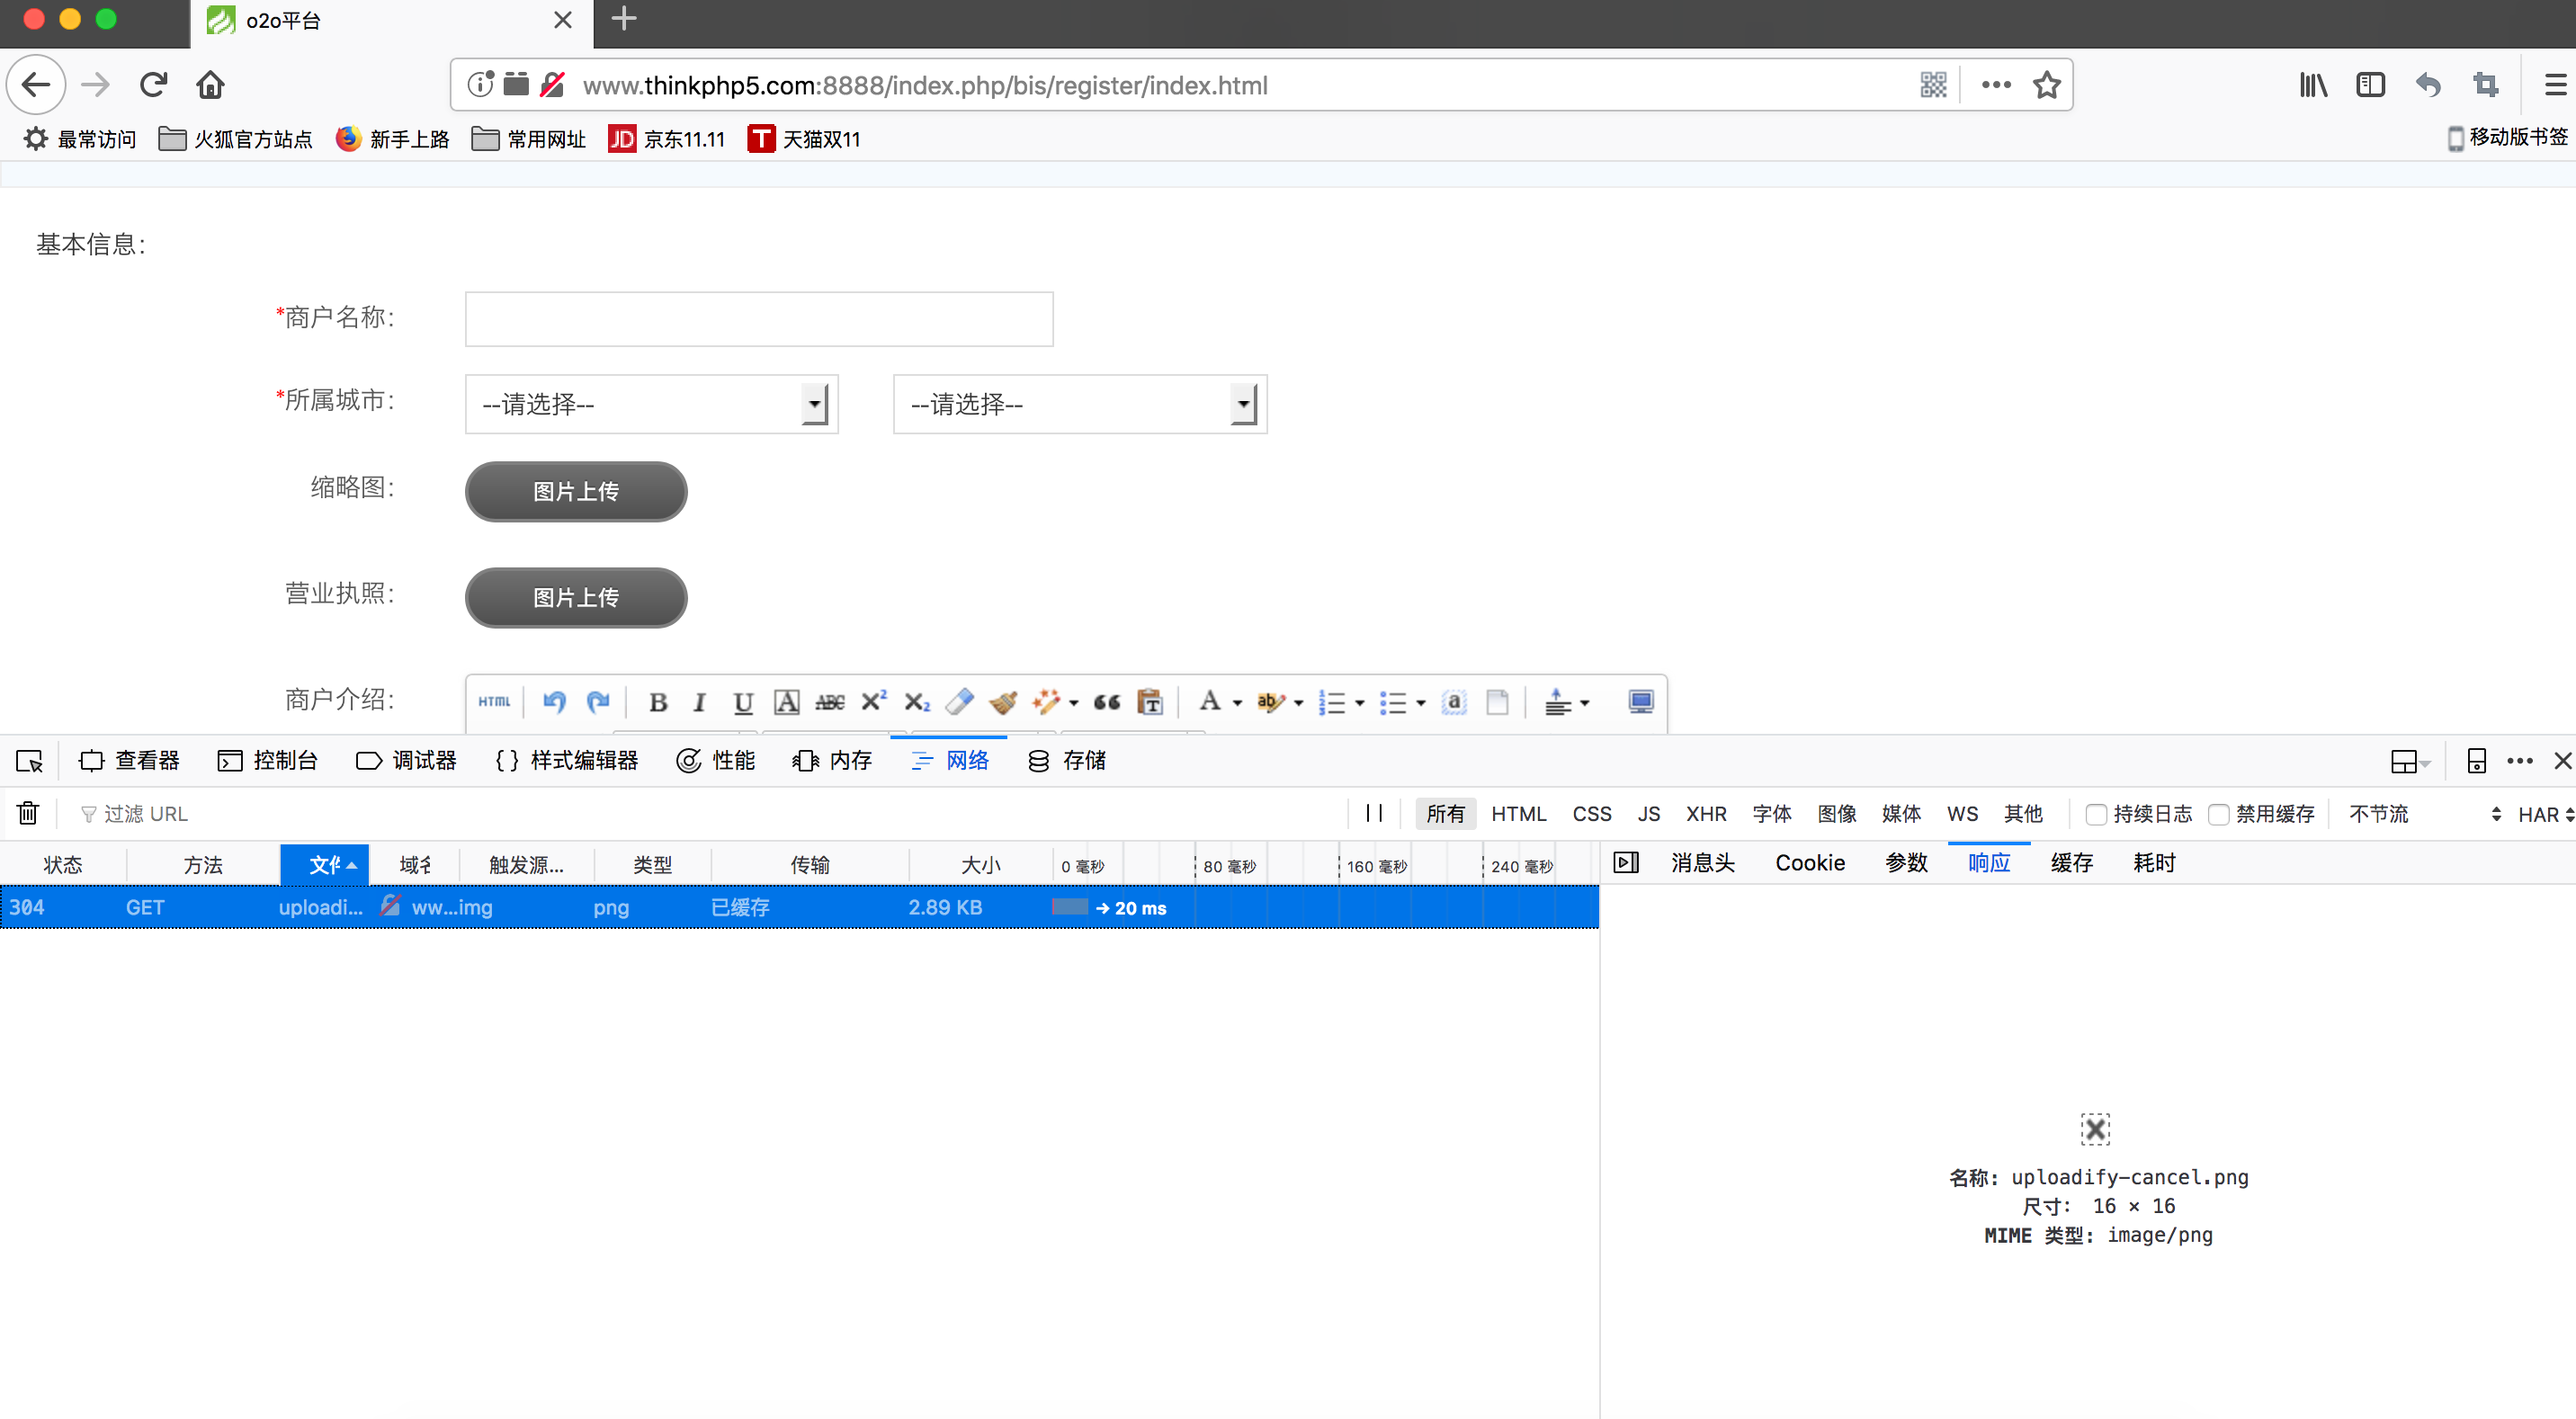The width and height of the screenshot is (2576, 1419).
Task: Switch to the 调试器 debugger tab
Action: pyautogui.click(x=406, y=761)
